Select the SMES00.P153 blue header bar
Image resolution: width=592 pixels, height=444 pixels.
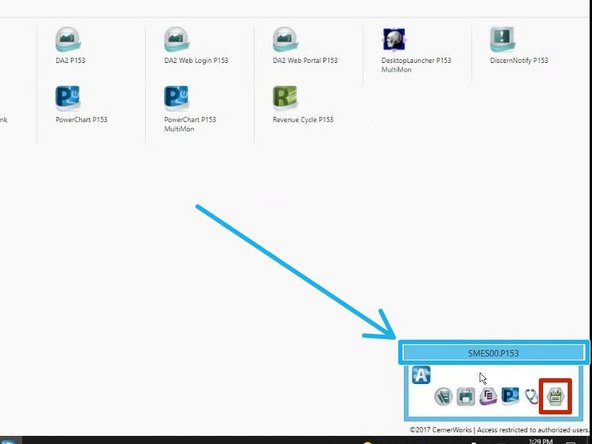494,353
